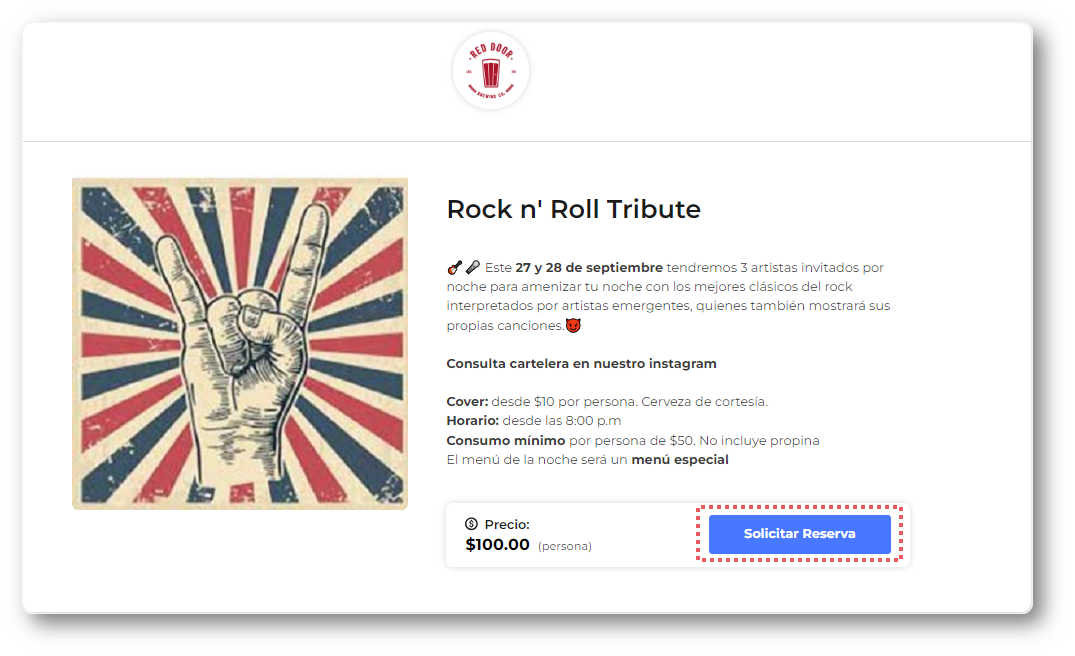This screenshot has height=656, width=1075.
Task: Click the 'menú especial' bold text
Action: 679,460
